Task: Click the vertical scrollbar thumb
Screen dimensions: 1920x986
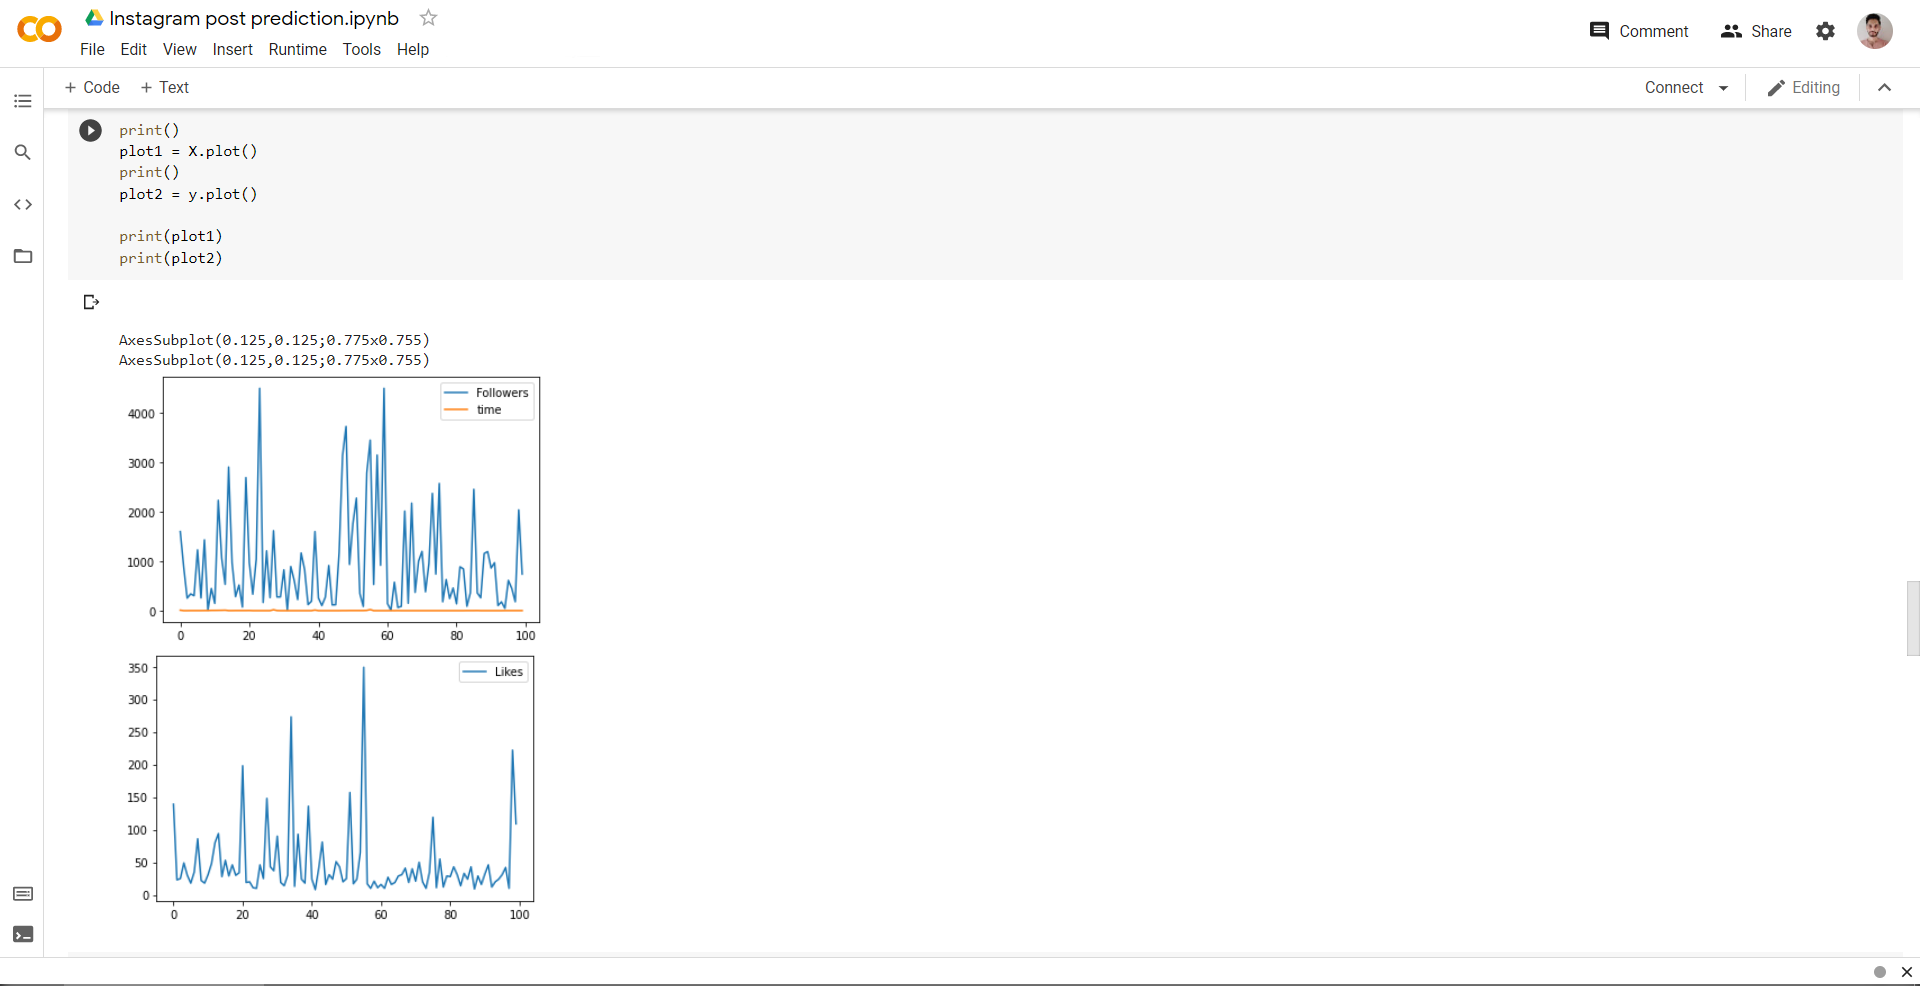Action: (x=1913, y=618)
